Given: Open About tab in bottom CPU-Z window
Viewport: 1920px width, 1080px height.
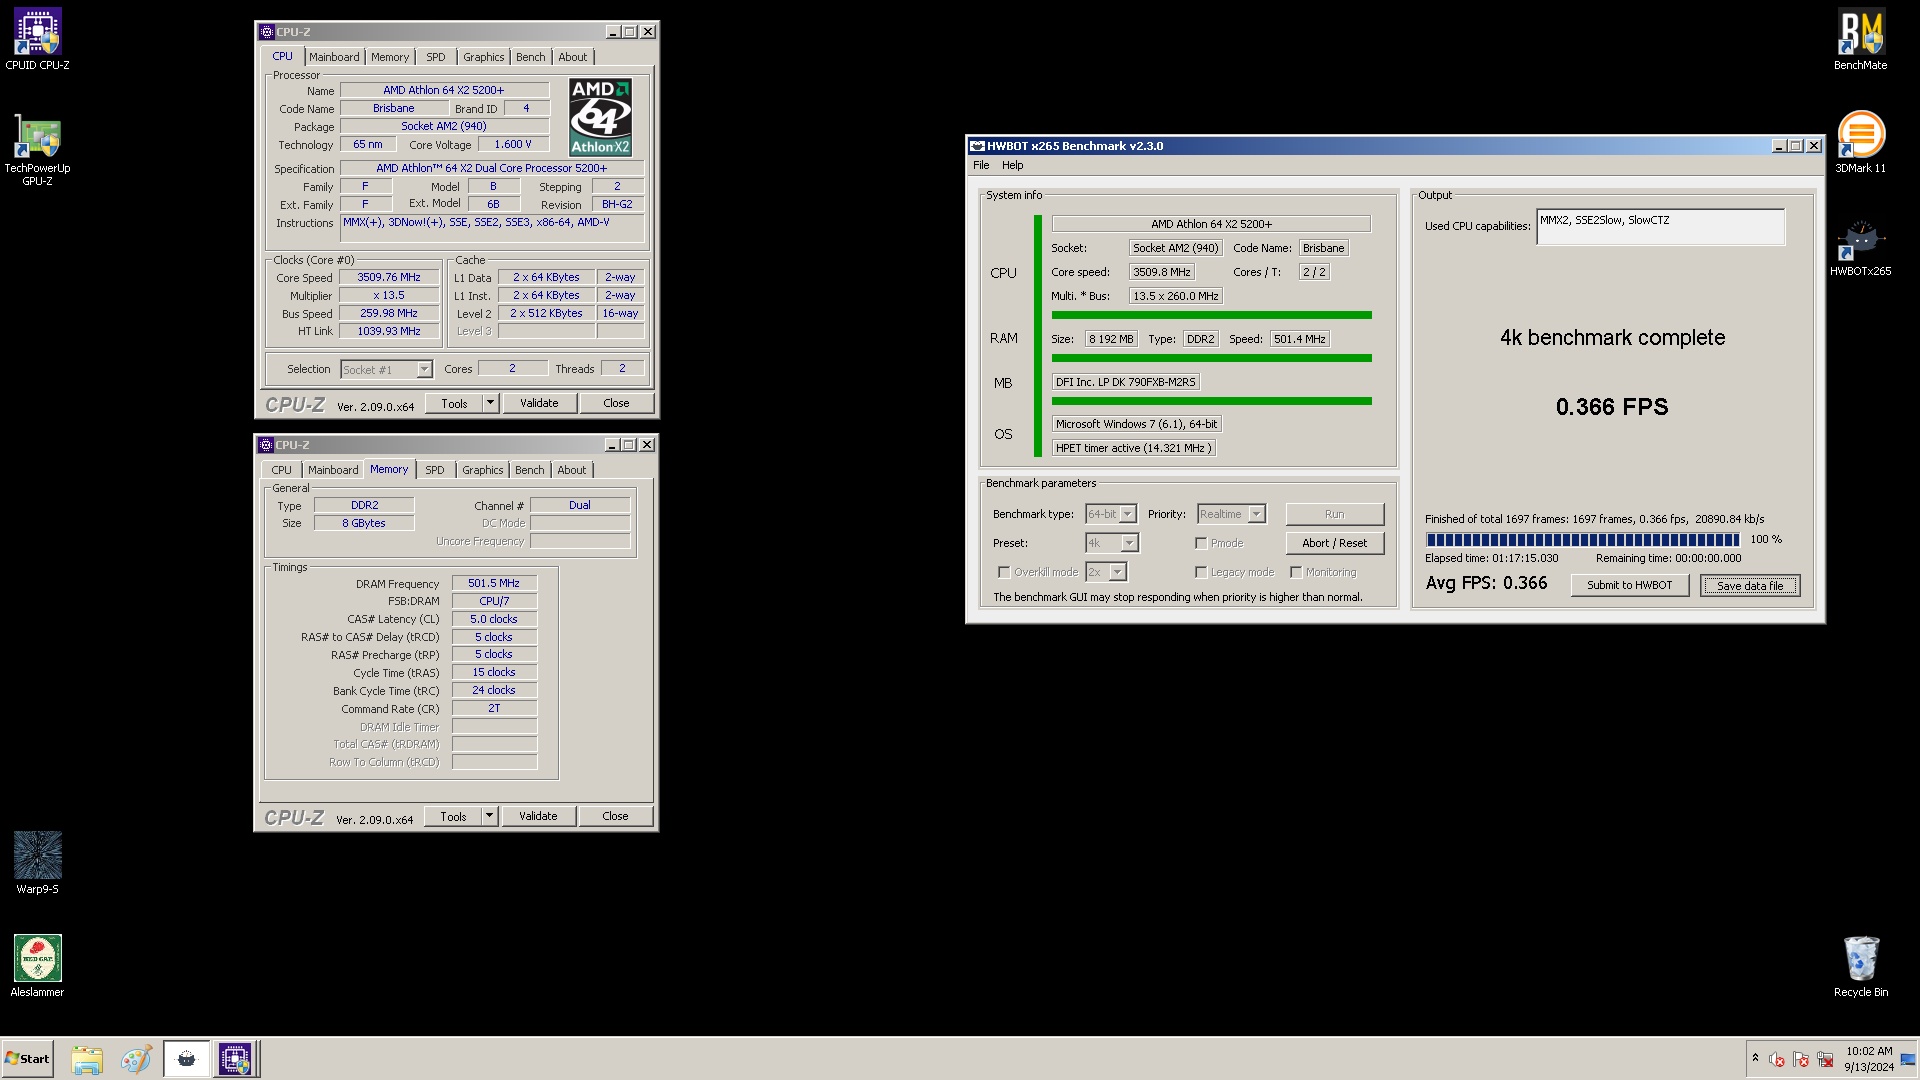Looking at the screenshot, I should pyautogui.click(x=572, y=470).
